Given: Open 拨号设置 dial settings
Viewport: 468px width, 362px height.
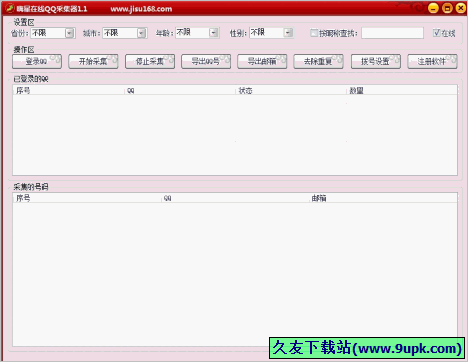Looking at the screenshot, I should [376, 61].
